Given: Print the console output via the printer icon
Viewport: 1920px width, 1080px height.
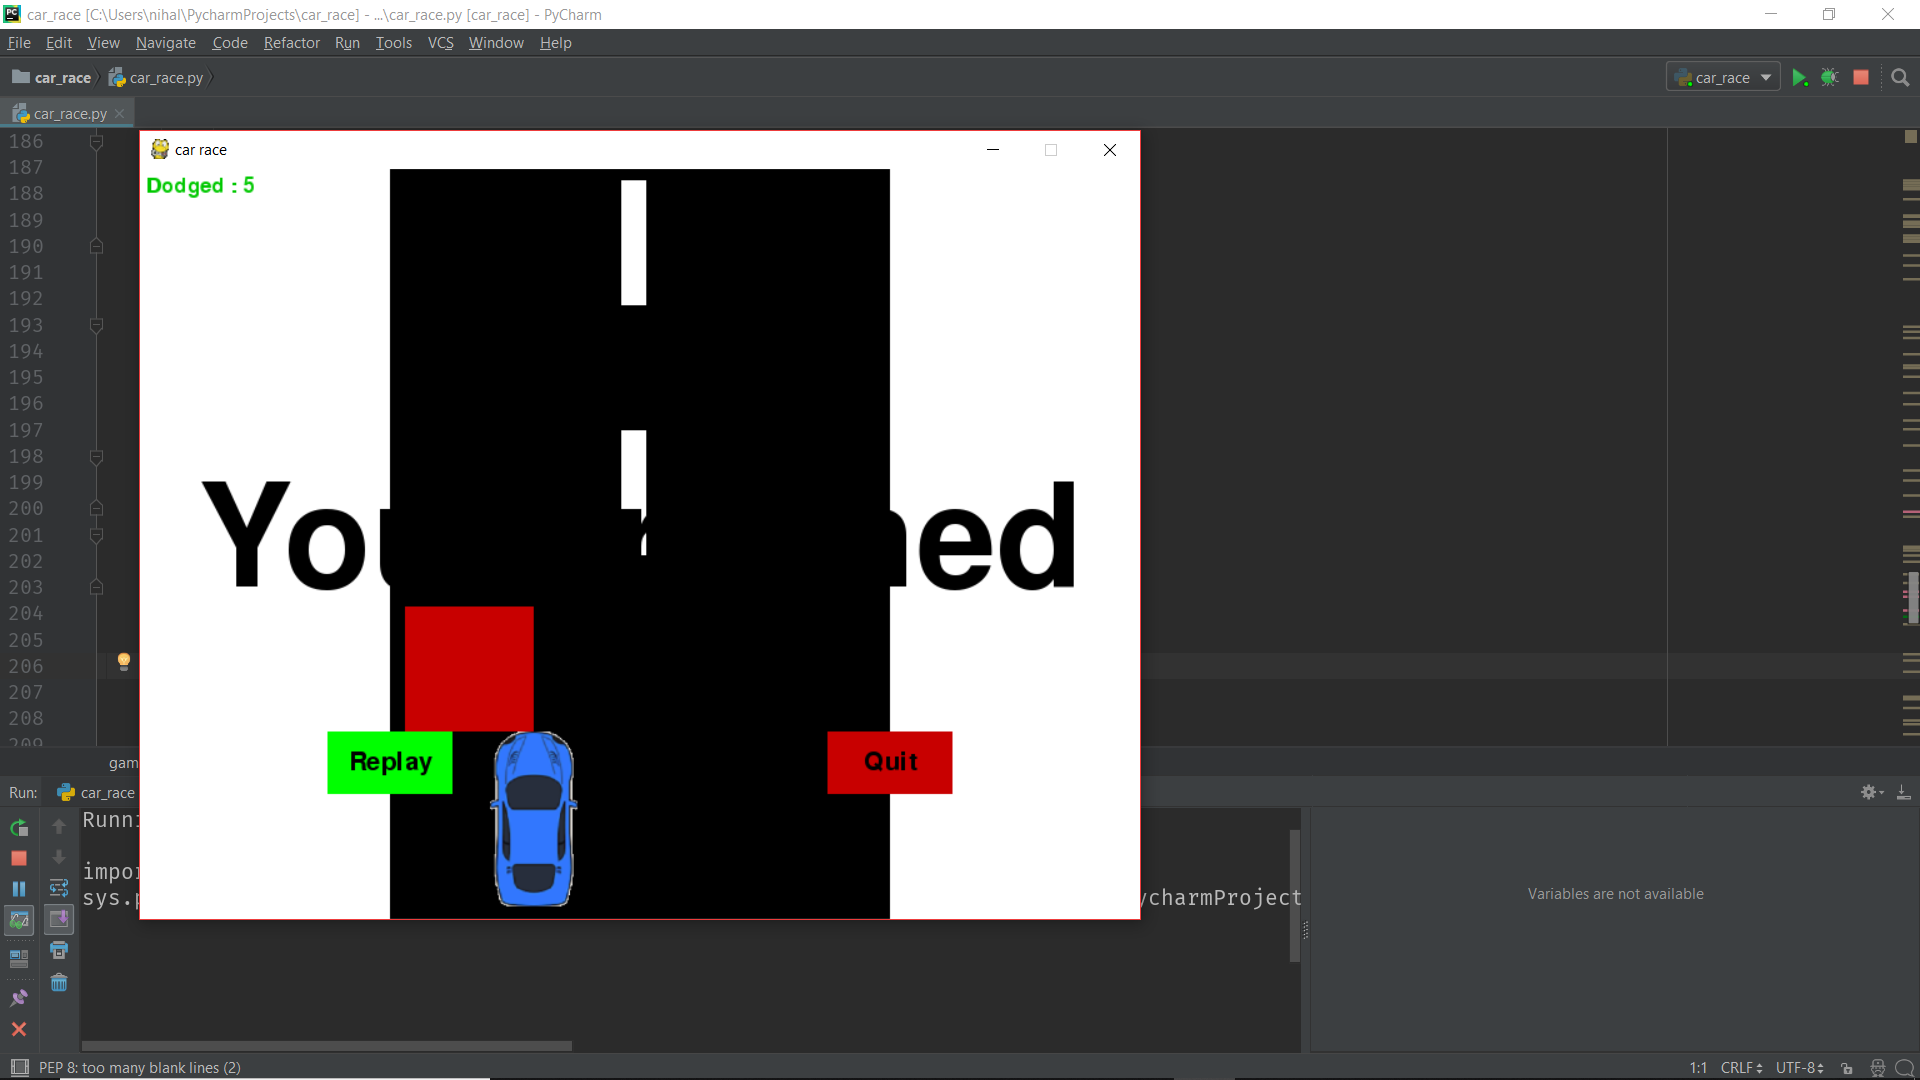Looking at the screenshot, I should pyautogui.click(x=59, y=951).
